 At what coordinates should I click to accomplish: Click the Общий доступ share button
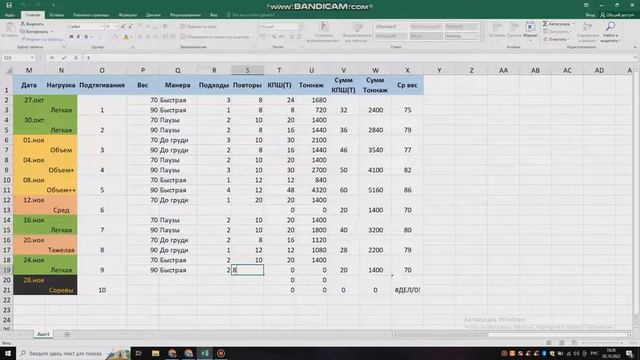[x=617, y=15]
